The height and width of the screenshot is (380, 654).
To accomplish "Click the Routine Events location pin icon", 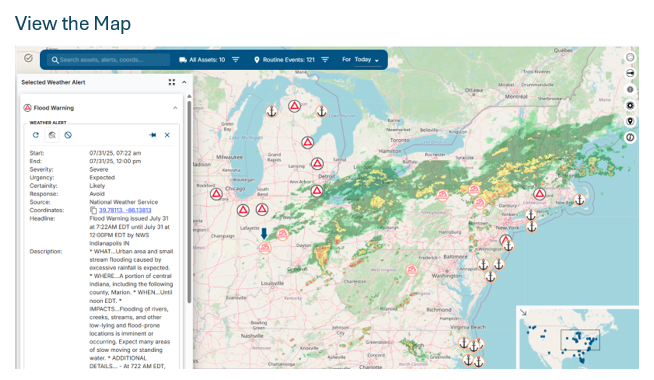I will tap(257, 60).
